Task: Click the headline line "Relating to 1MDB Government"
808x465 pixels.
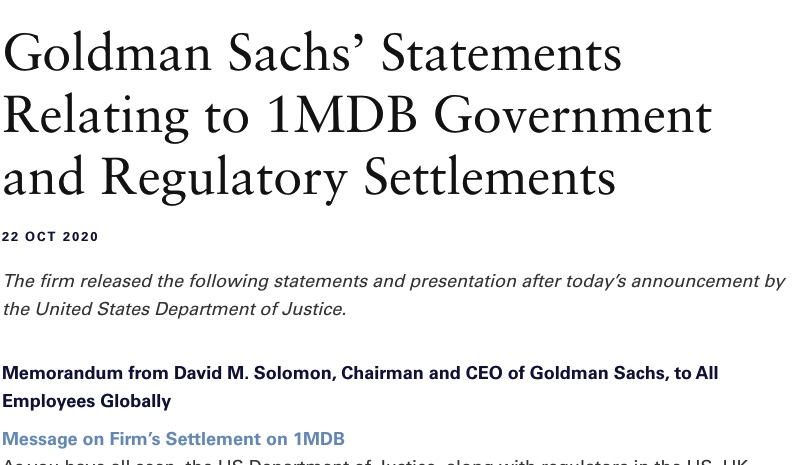Action: [x=358, y=117]
